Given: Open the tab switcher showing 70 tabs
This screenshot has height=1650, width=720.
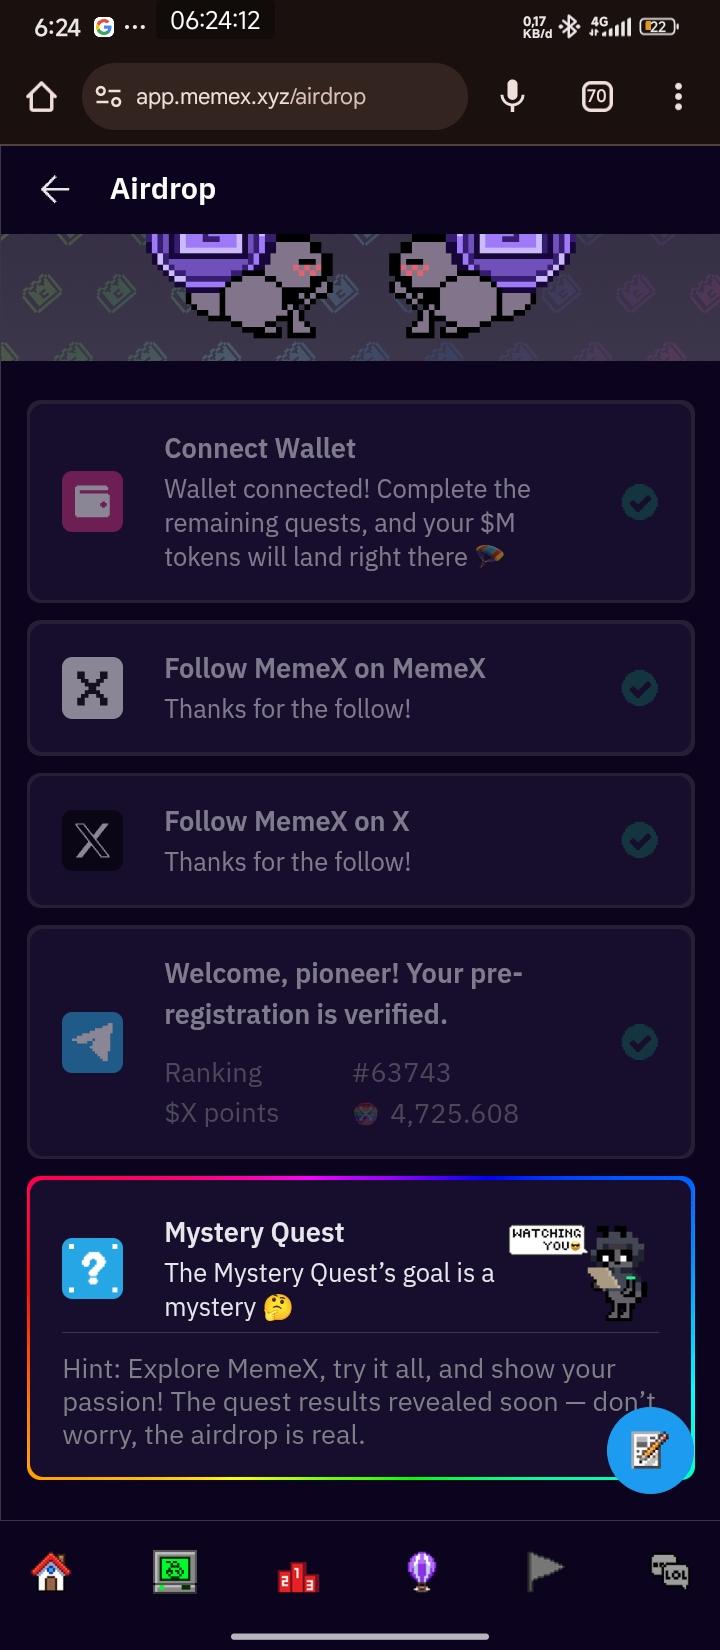Looking at the screenshot, I should pyautogui.click(x=596, y=96).
